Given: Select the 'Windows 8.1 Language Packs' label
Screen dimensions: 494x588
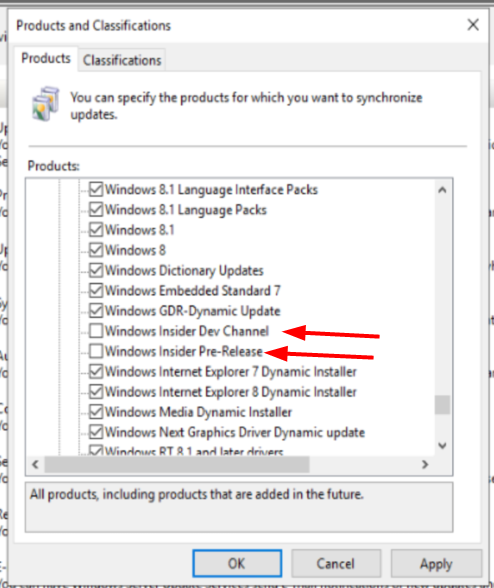Looking at the screenshot, I should tap(186, 210).
